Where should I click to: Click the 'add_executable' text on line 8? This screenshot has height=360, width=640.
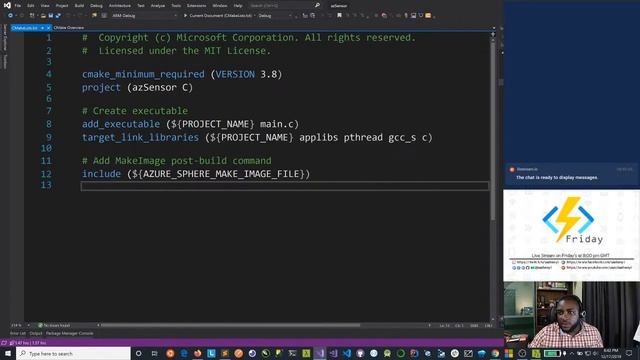pyautogui.click(x=121, y=124)
